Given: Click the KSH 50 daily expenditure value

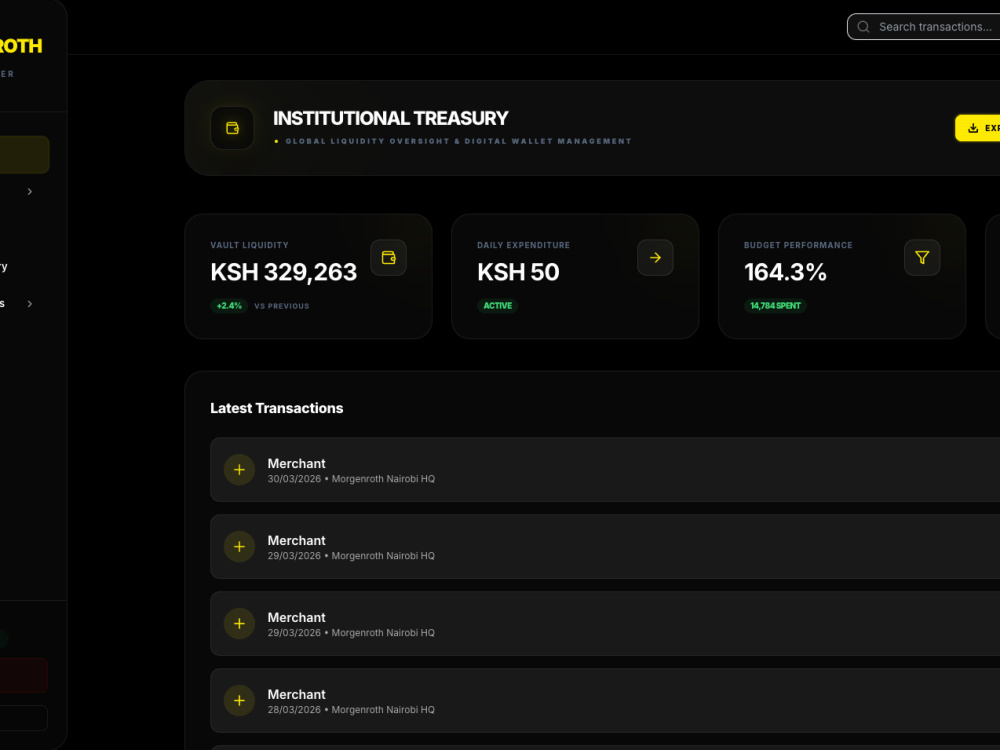Looking at the screenshot, I should click(x=518, y=272).
